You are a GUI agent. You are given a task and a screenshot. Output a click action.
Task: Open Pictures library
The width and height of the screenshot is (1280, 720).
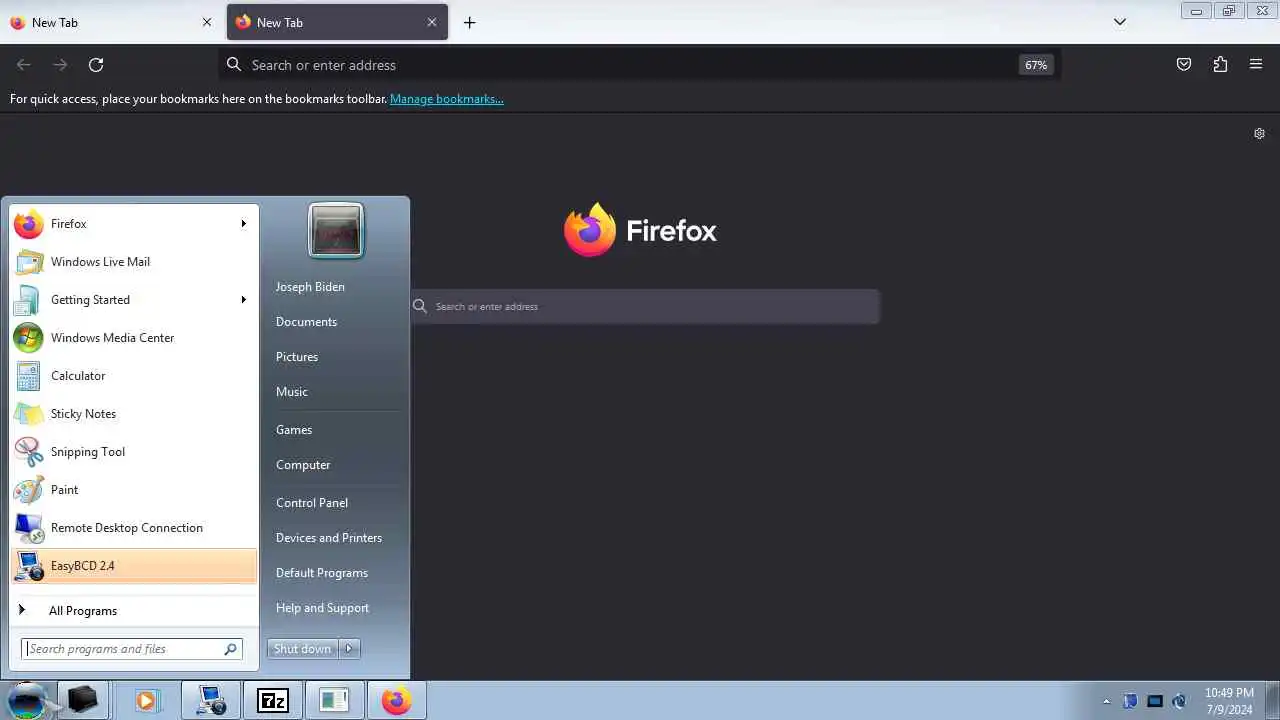coord(297,357)
